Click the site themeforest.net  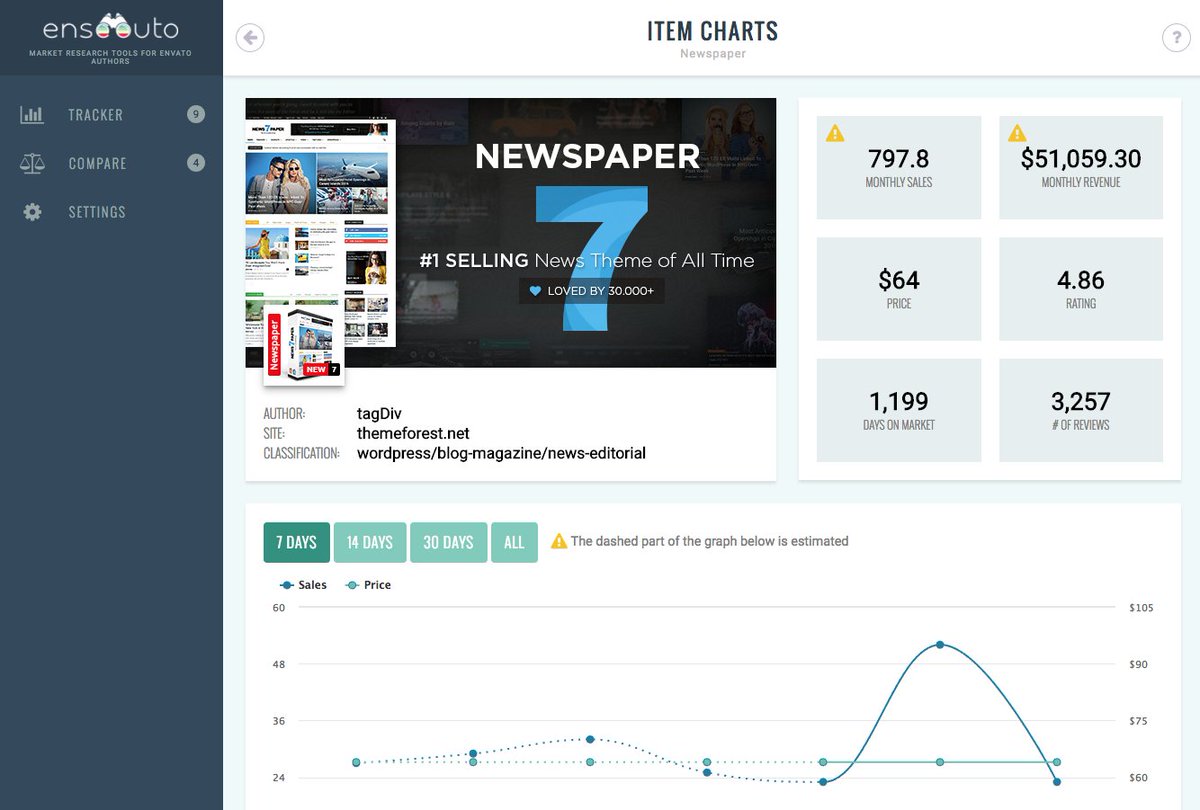pos(413,433)
